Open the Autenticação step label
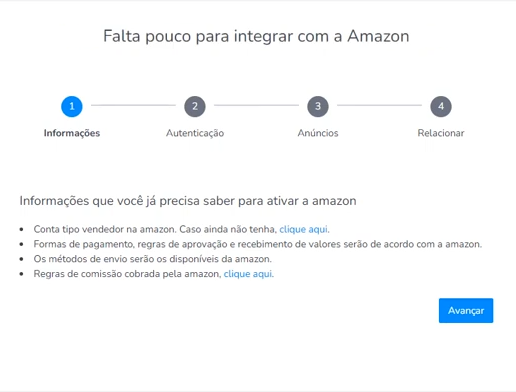516x392 pixels. click(x=195, y=133)
